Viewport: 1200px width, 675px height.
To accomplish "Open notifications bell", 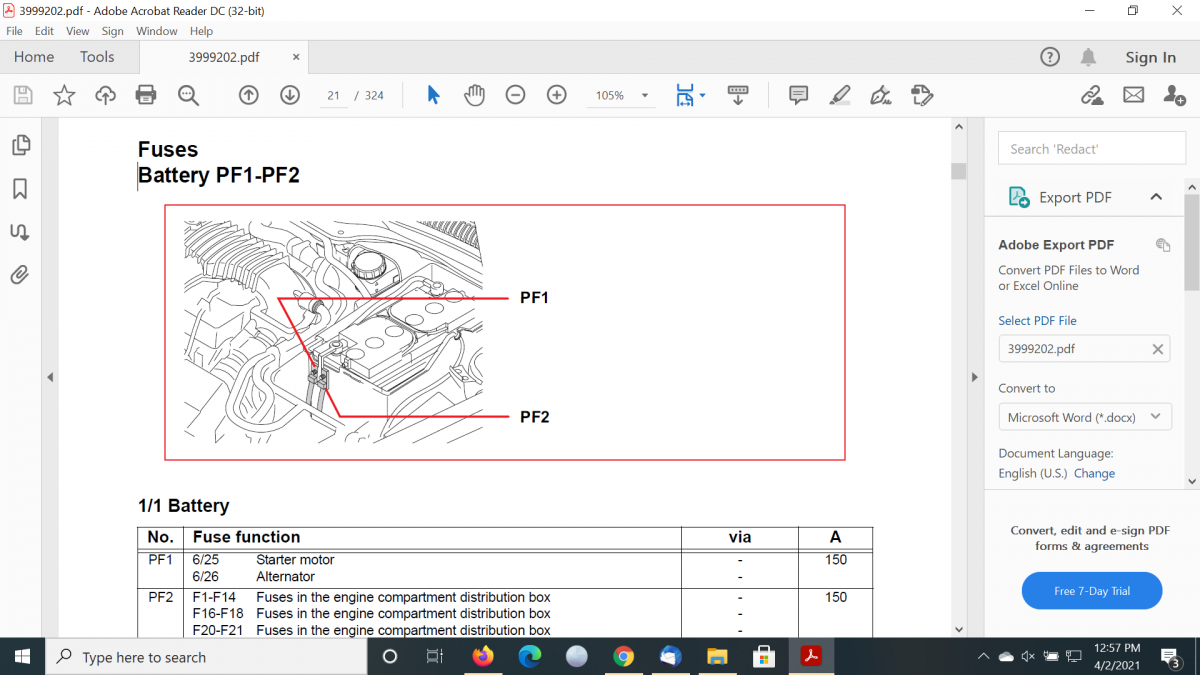I will point(1089,57).
